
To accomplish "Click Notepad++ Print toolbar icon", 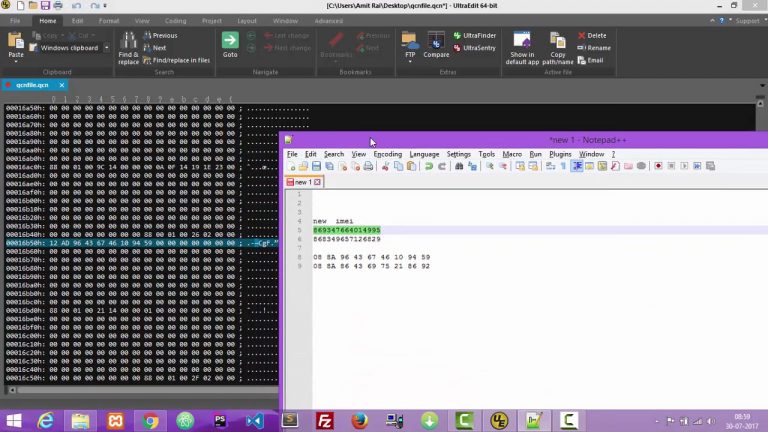I will pyautogui.click(x=368, y=167).
